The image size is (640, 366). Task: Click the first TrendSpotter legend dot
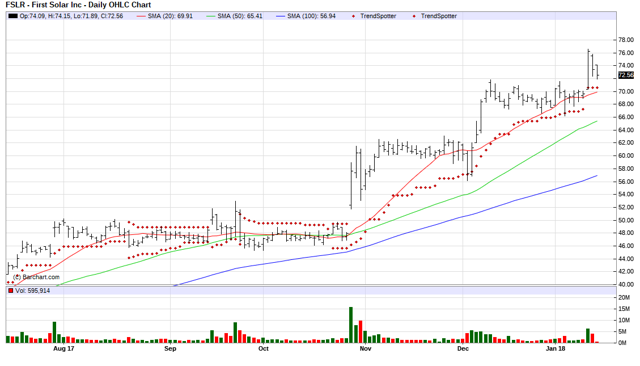tap(353, 16)
